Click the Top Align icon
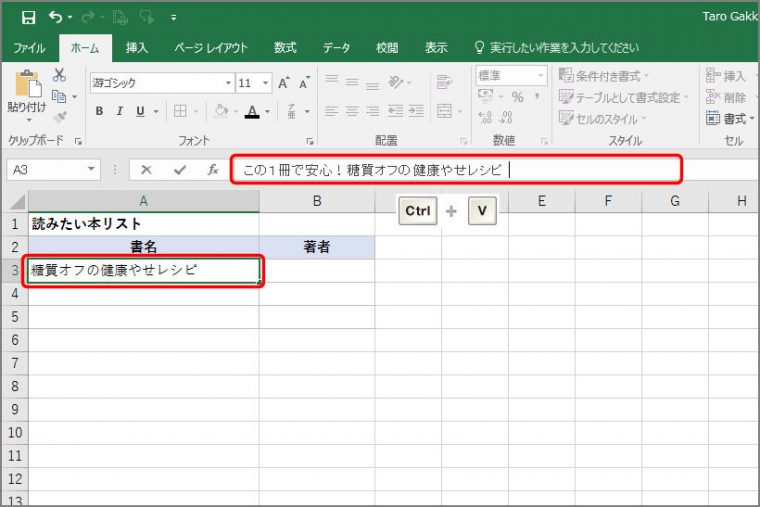The image size is (760, 507). pos(332,79)
